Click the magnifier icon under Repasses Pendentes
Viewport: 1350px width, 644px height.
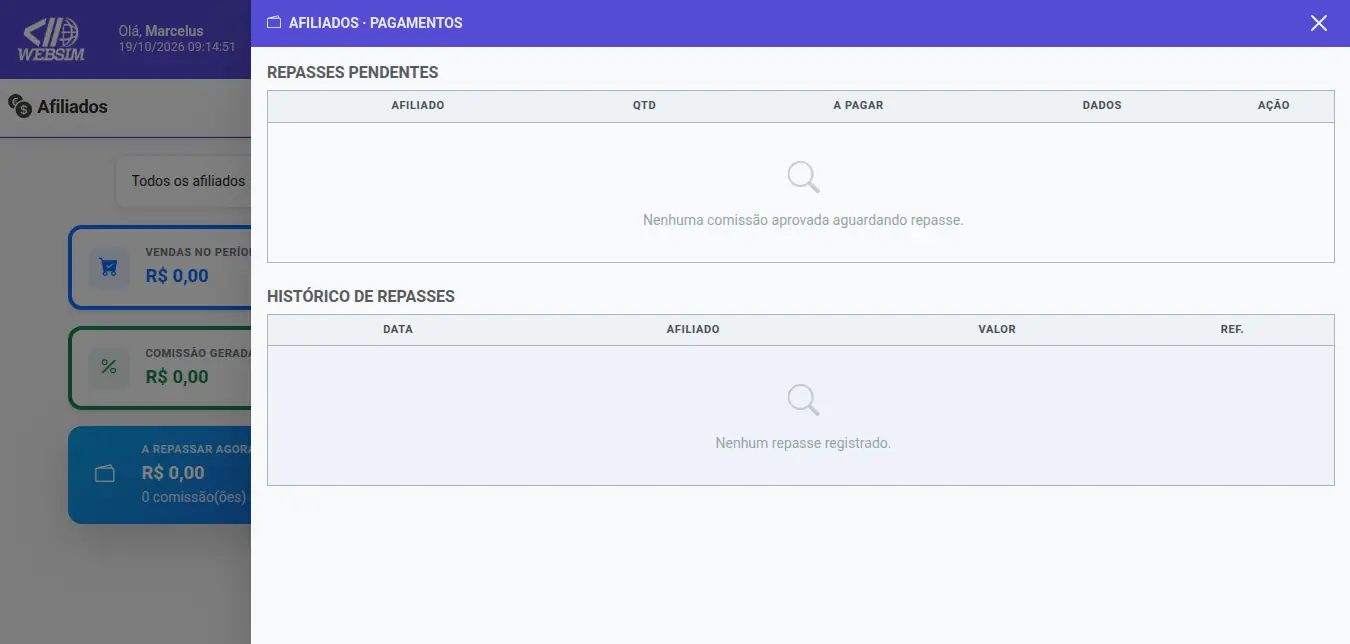803,177
